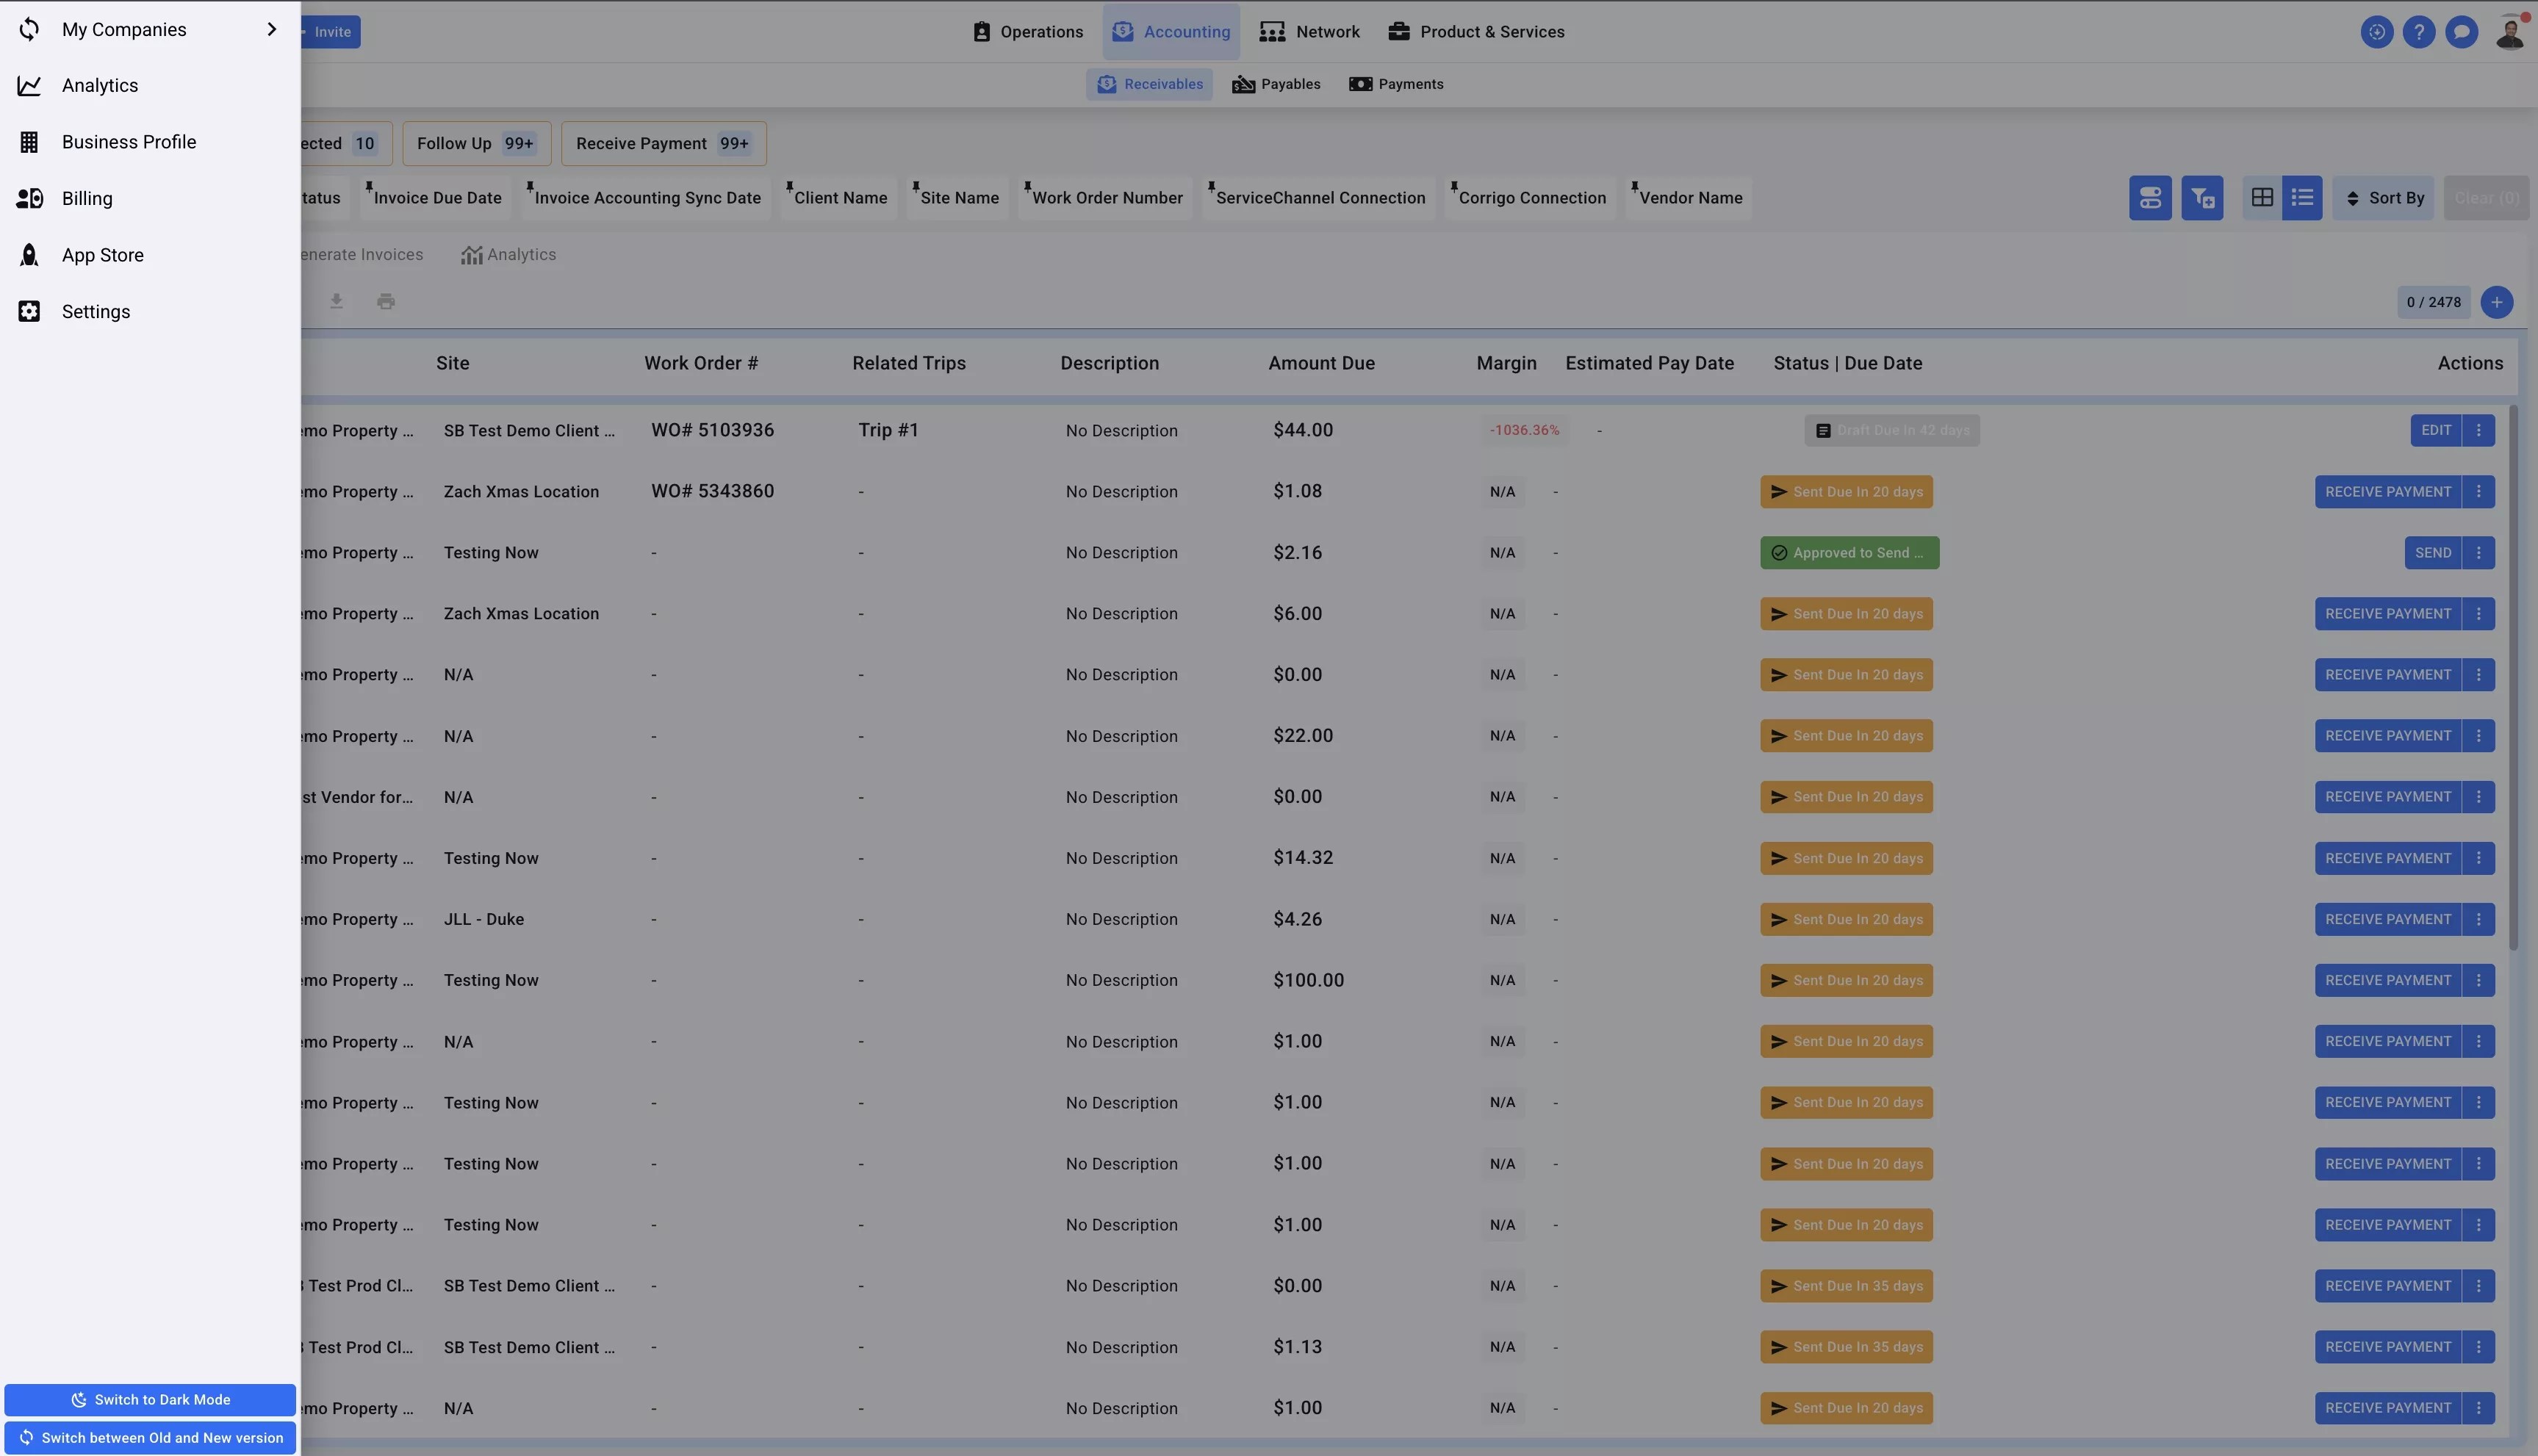The image size is (2538, 1456).
Task: Switch to grid view layout
Action: 2262,197
